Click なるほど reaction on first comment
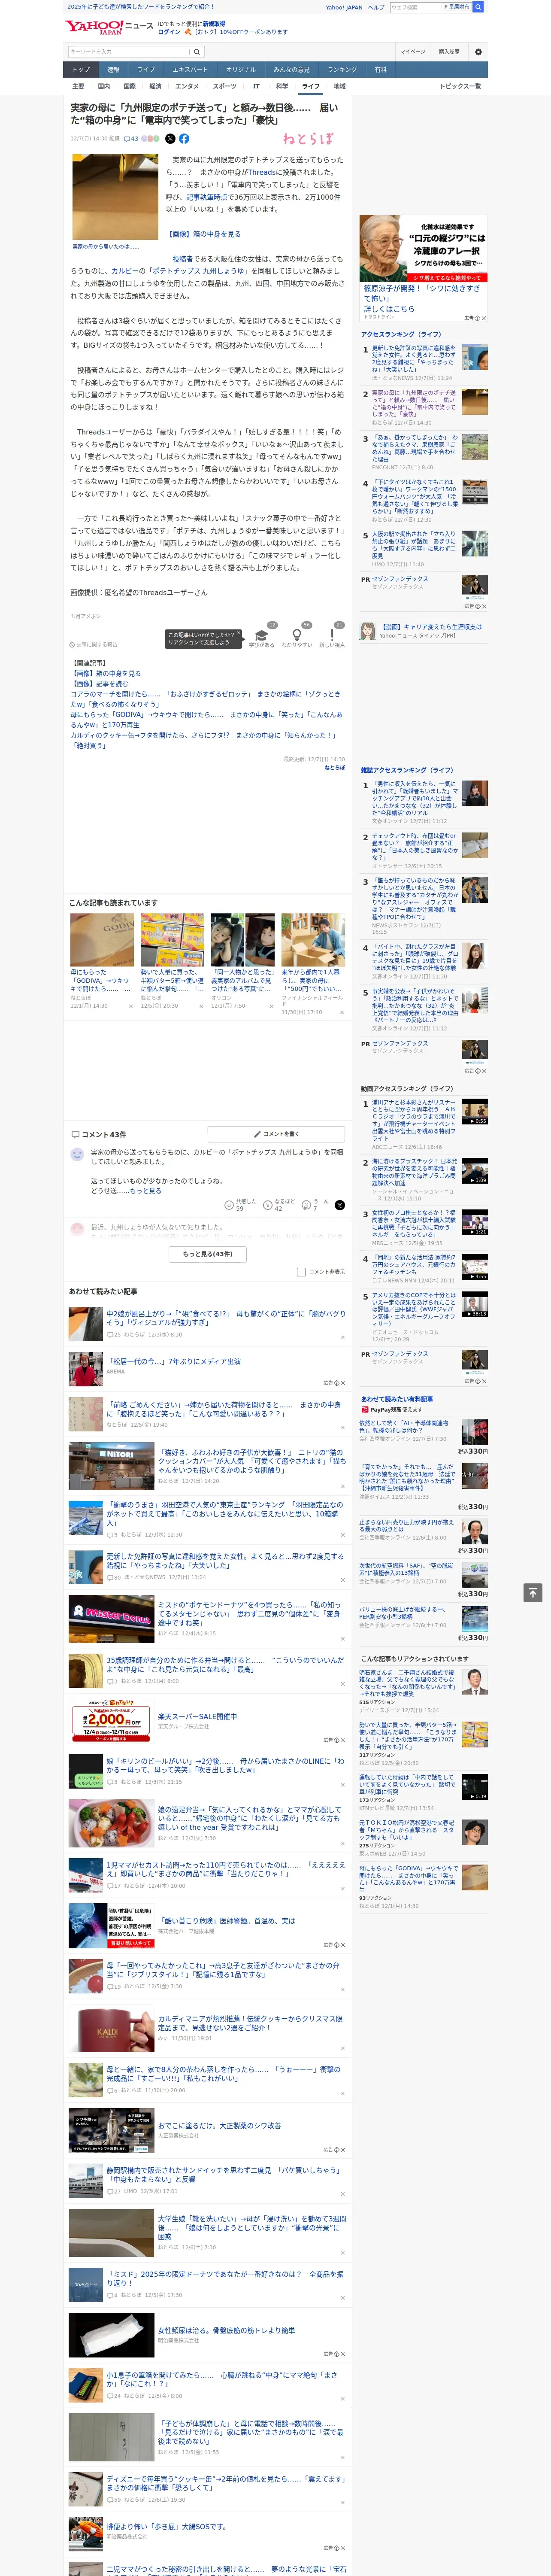Screen dimensions: 551x2576 click(279, 1205)
